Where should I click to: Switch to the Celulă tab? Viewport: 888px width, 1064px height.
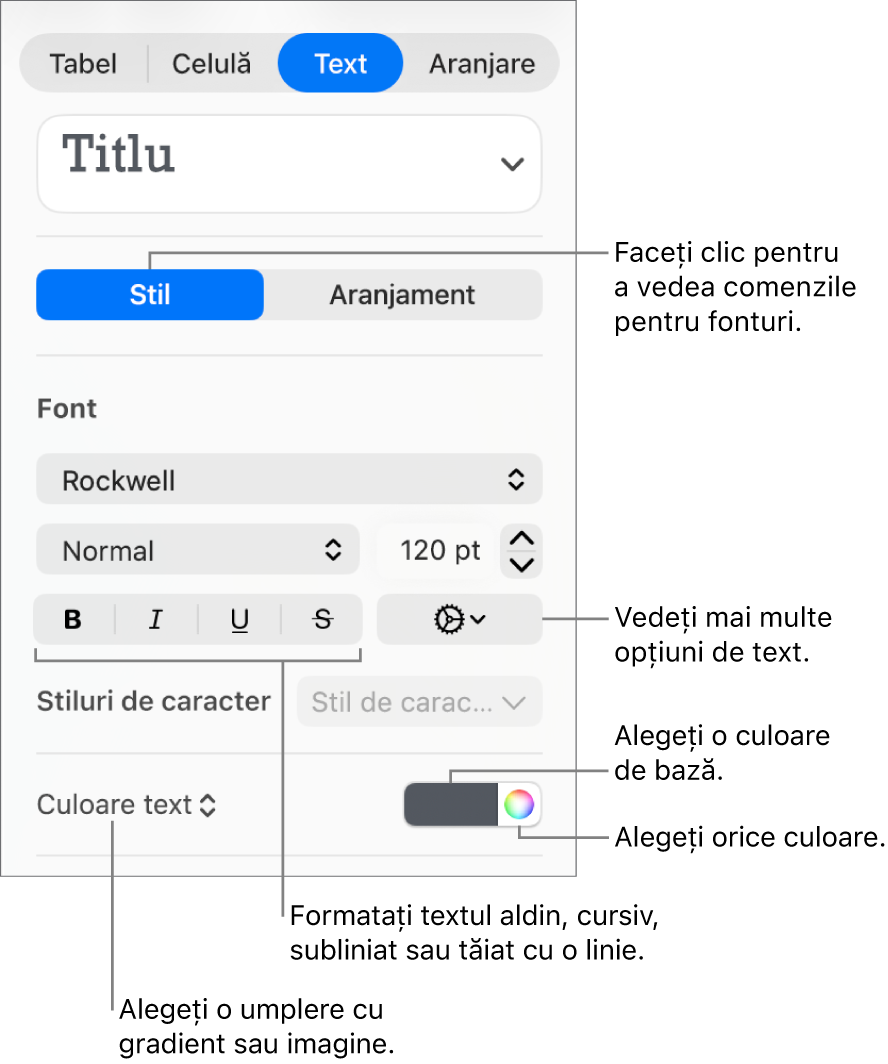[212, 64]
